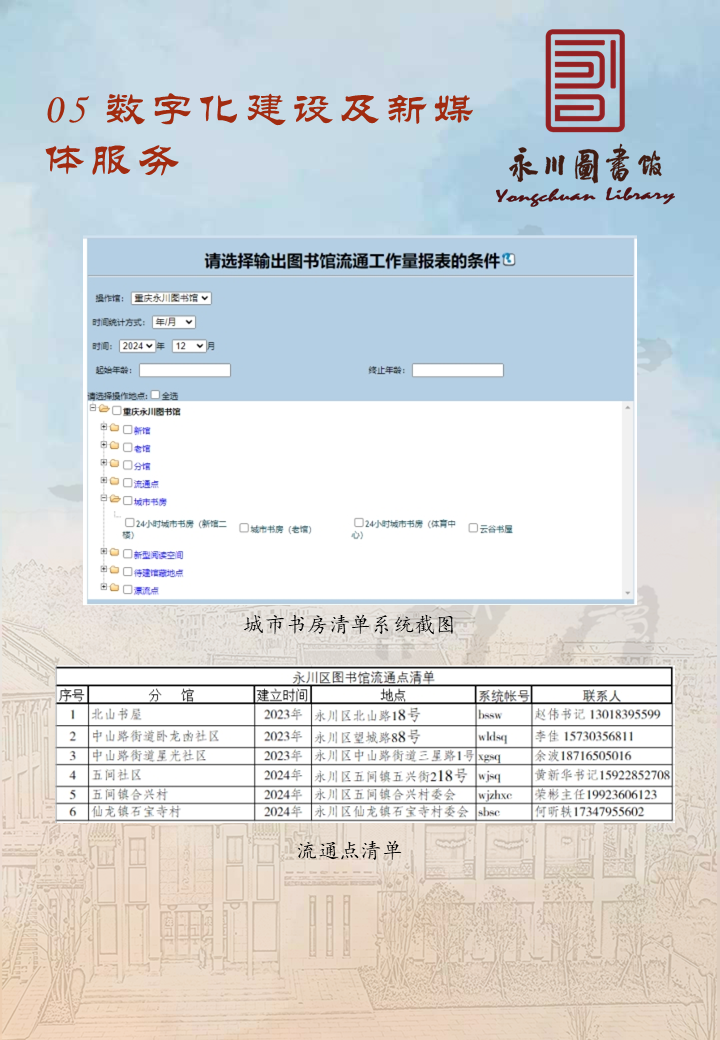Click the 五间镇合兴村 table cell
Screen dimensions: 720x1040
click(171, 794)
